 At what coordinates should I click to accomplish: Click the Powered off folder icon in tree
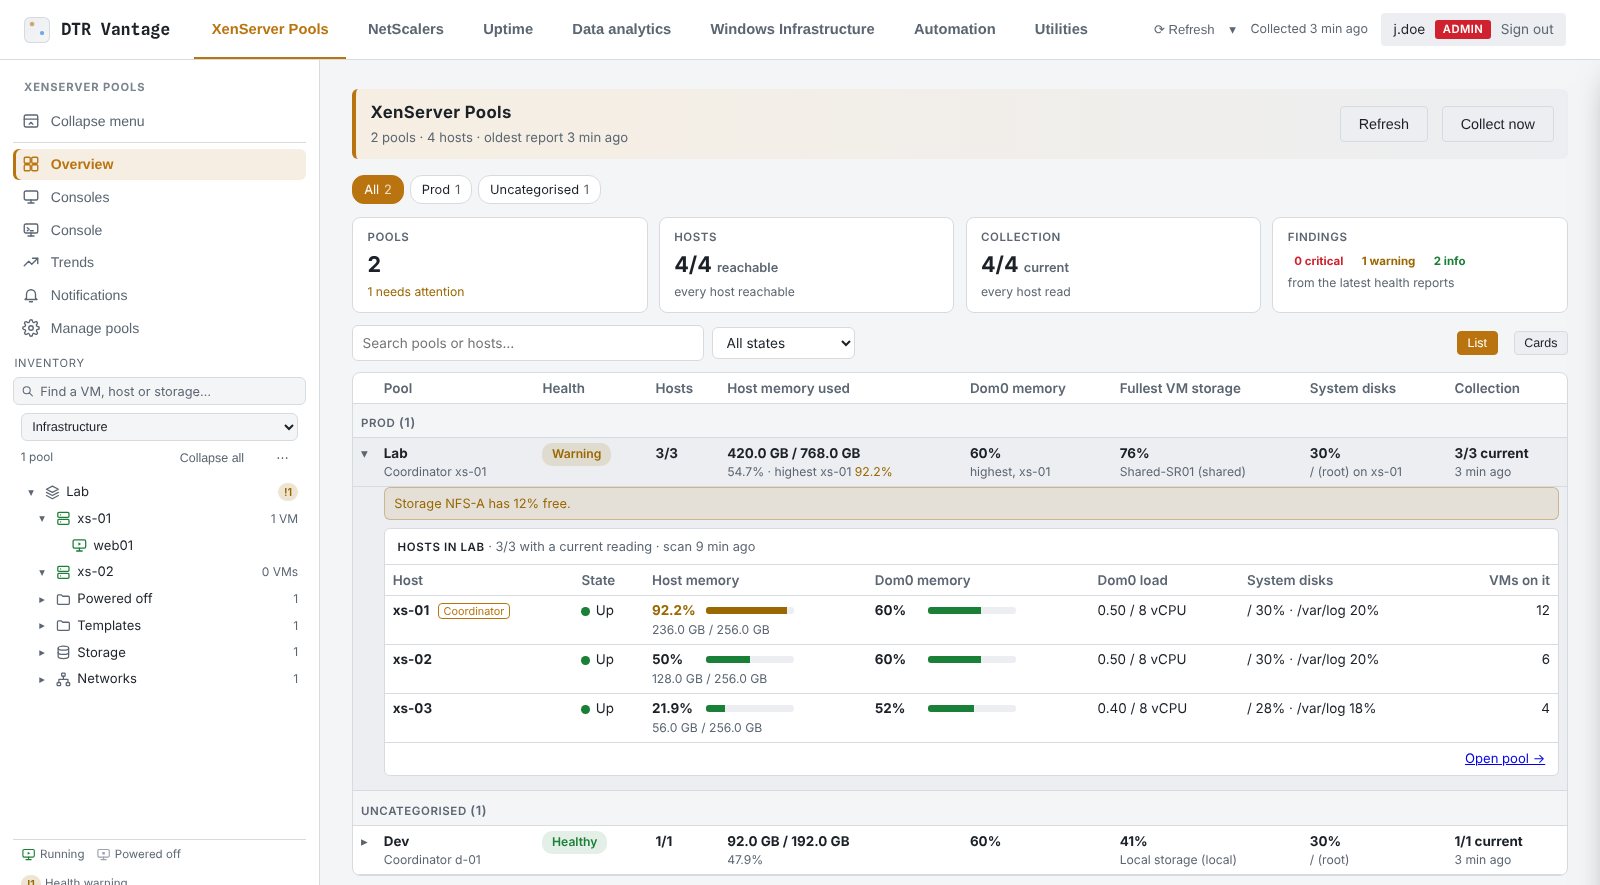click(63, 599)
